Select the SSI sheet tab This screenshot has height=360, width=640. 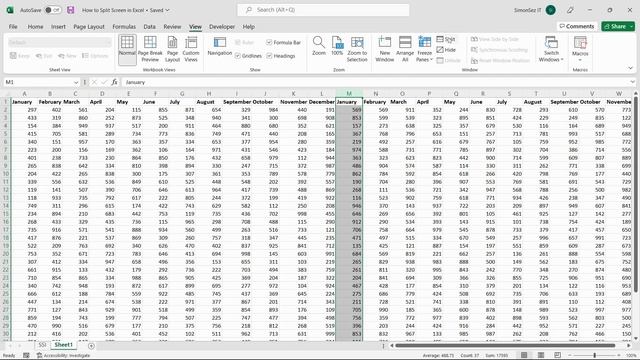pyautogui.click(x=42, y=345)
